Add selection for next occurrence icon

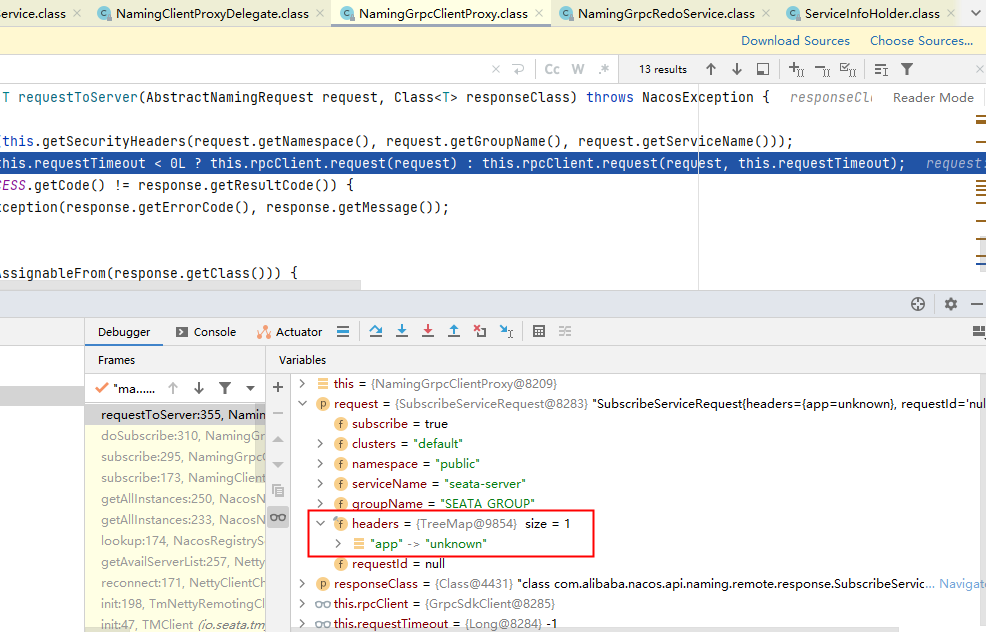click(796, 69)
